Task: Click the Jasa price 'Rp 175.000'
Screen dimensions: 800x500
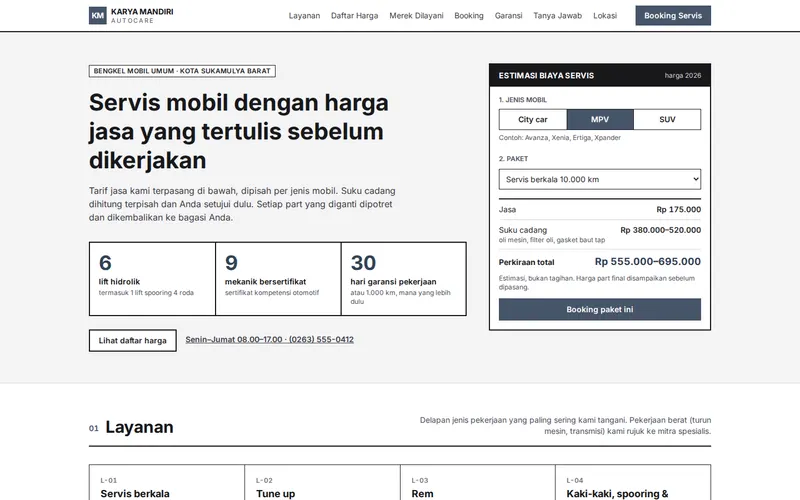Action: (679, 209)
